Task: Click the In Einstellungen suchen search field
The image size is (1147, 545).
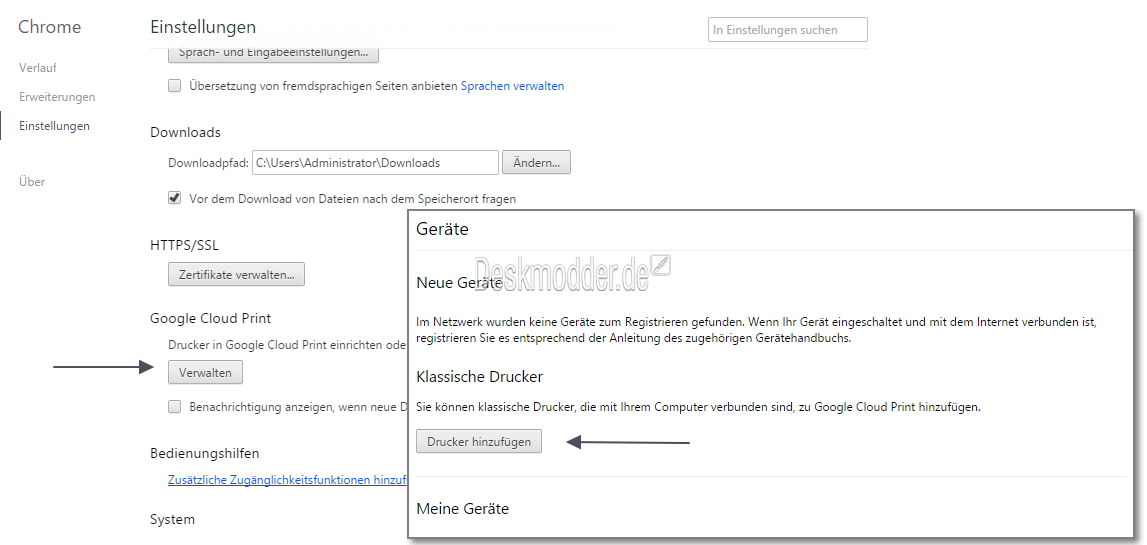Action: [788, 30]
